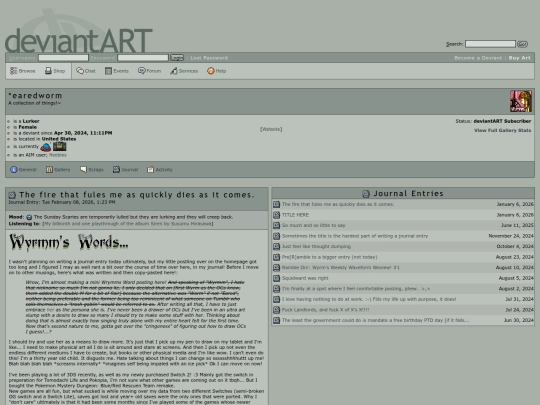Click the Scraps tab icon
Viewport: 540px width, 405px height.
coord(83,169)
